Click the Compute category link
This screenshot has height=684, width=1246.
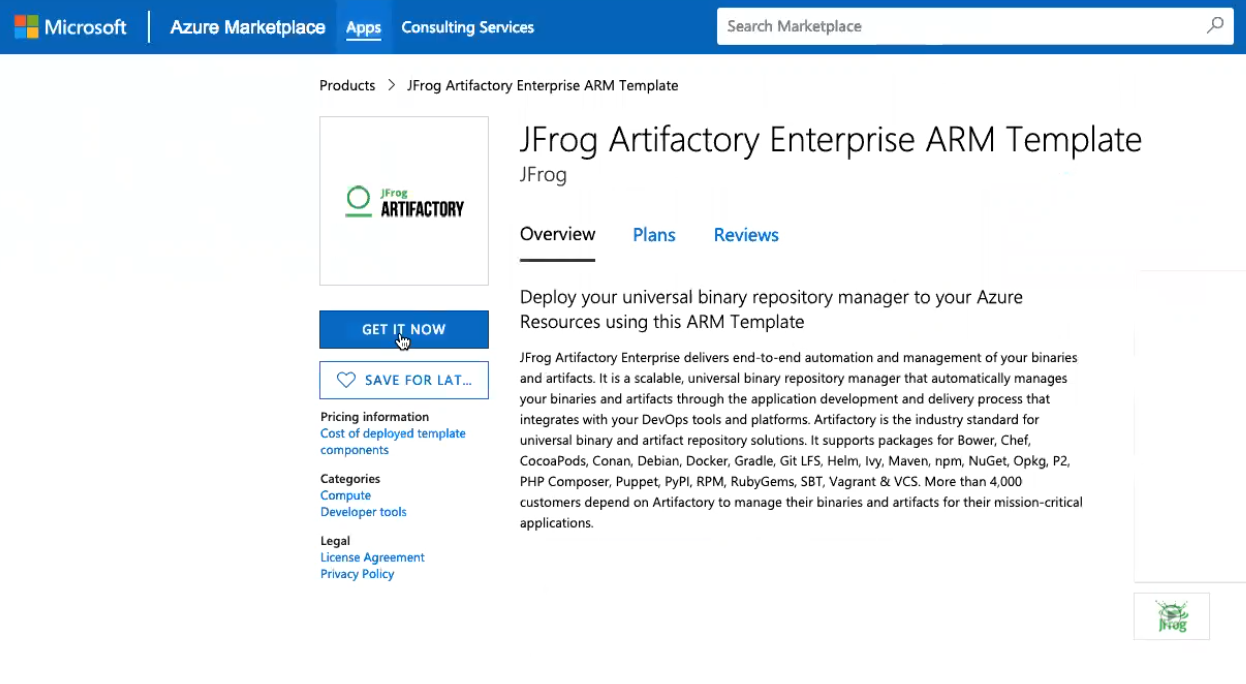pos(345,495)
